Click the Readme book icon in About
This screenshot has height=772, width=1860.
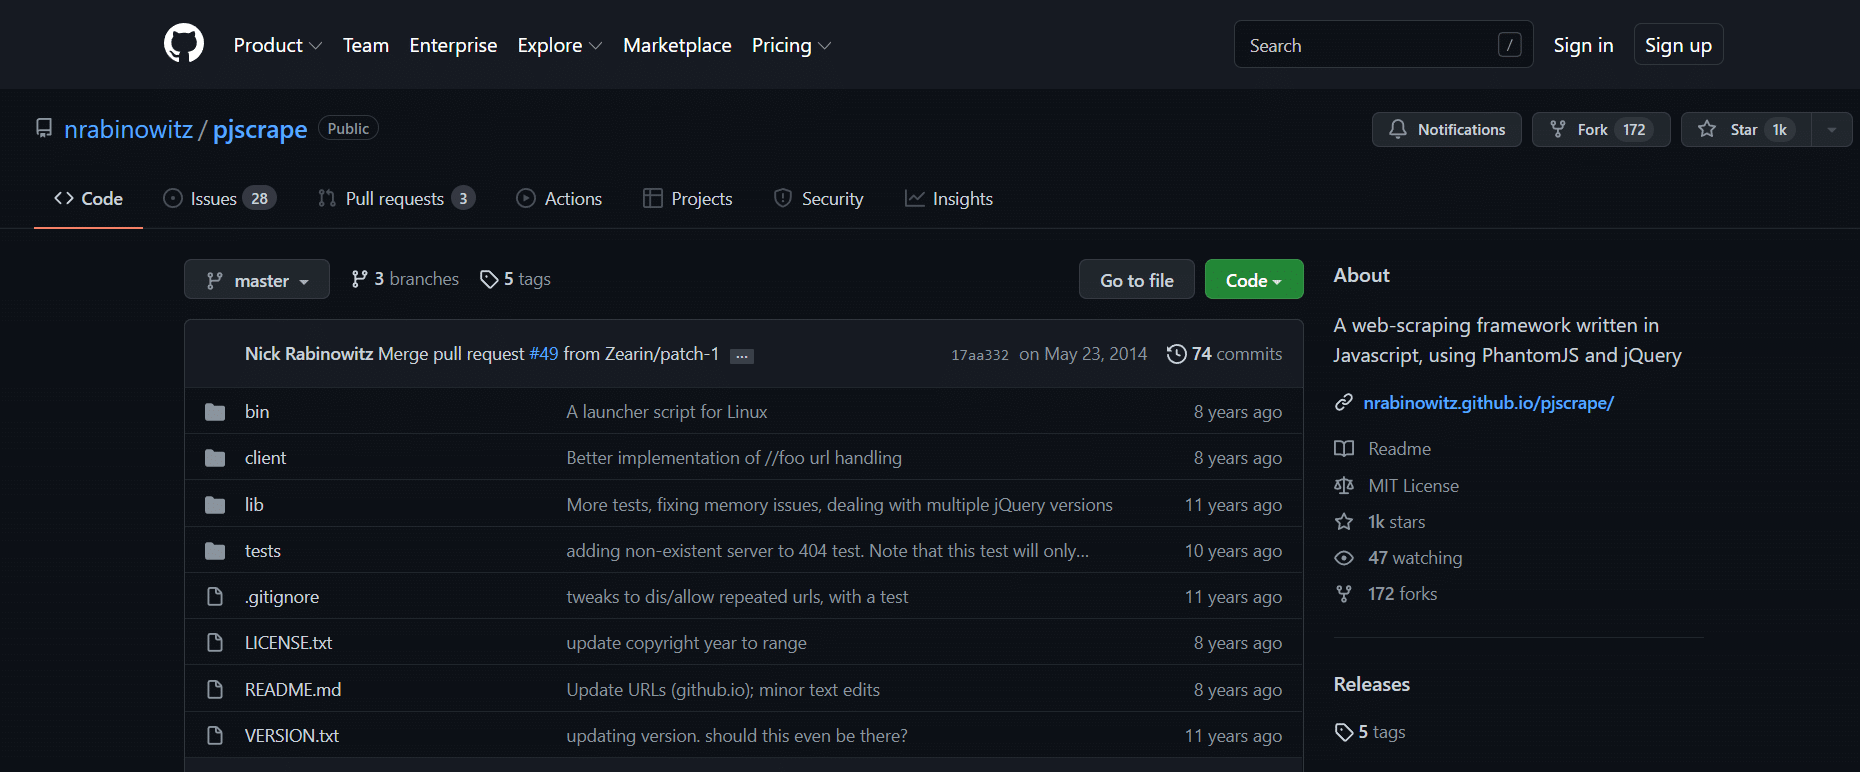(1344, 449)
